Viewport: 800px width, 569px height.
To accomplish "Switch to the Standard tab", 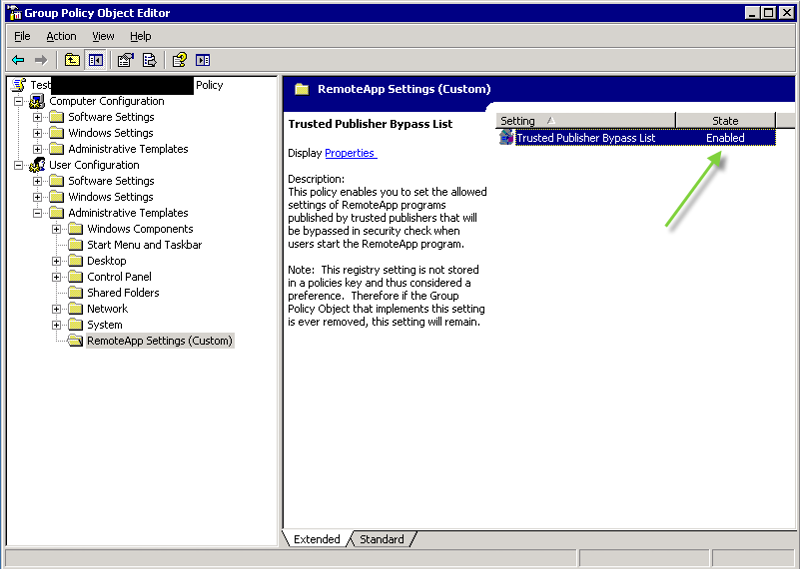I will coord(382,539).
